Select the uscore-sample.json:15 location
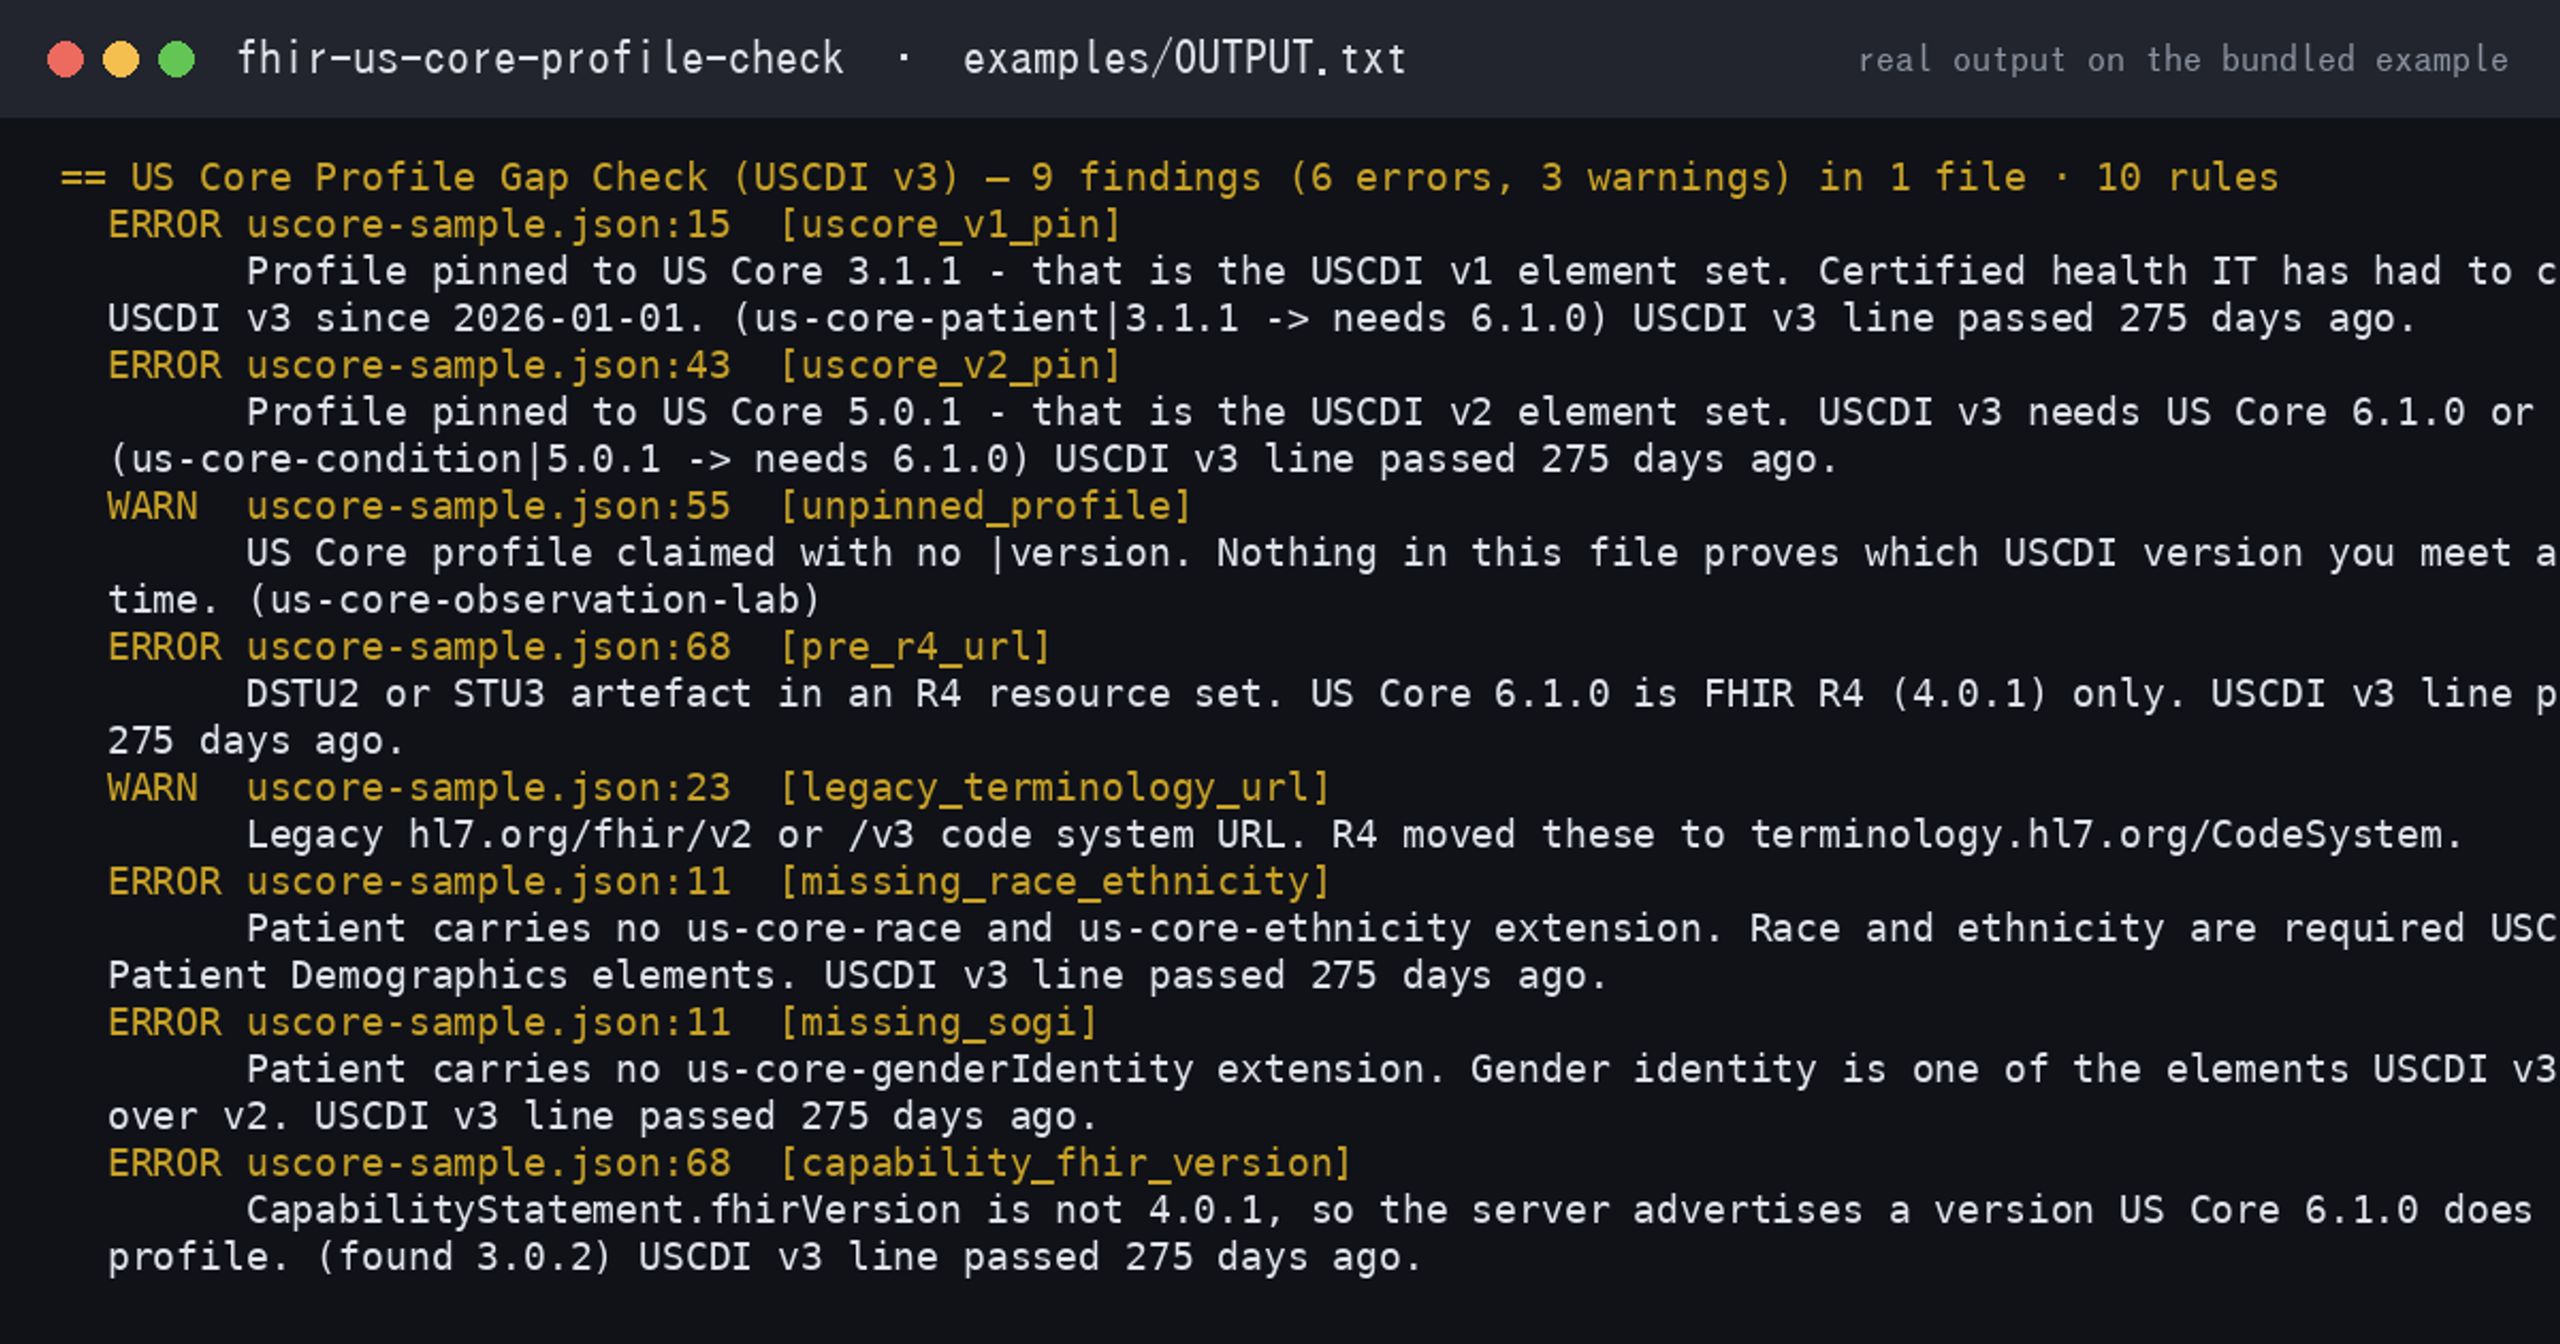The width and height of the screenshot is (2560, 1344). click(x=488, y=225)
